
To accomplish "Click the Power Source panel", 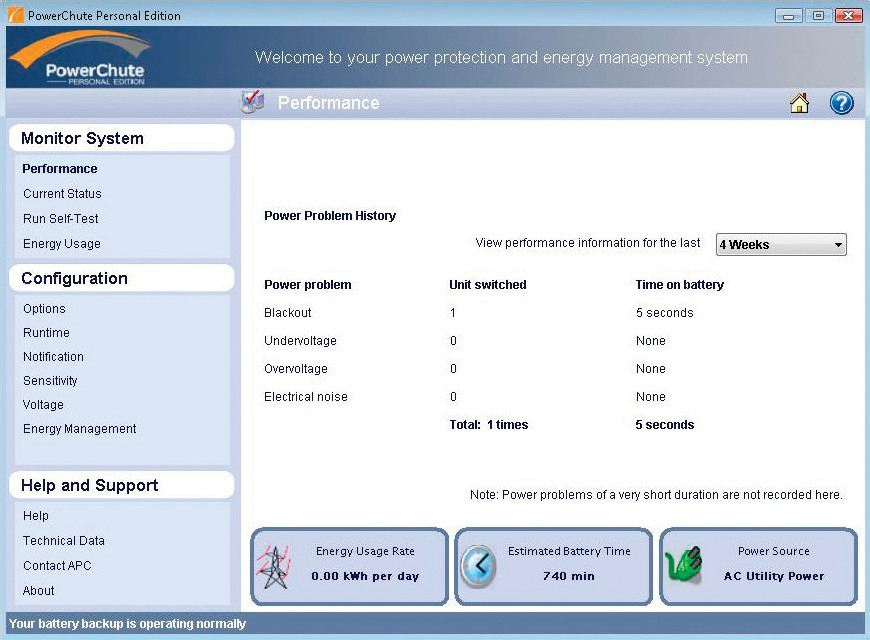I will tap(758, 566).
